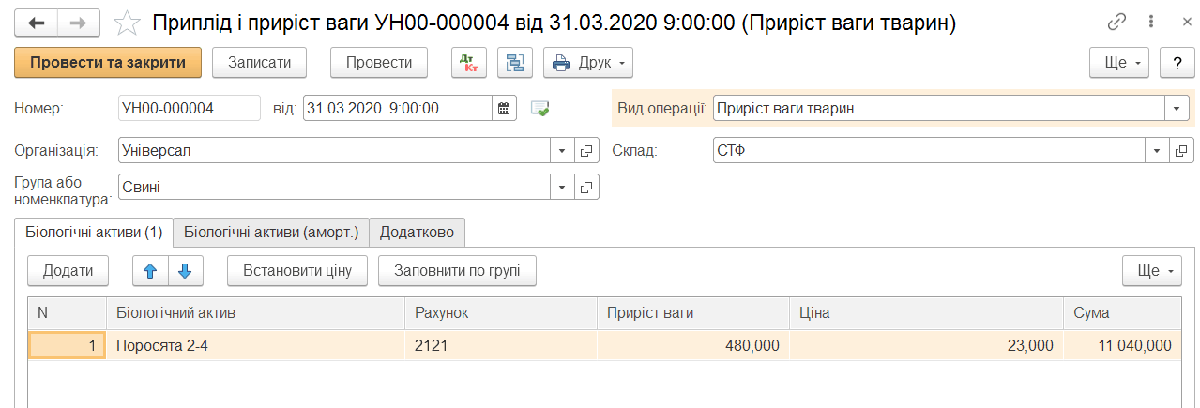Expand Склад dropdown arrow
The height and width of the screenshot is (408, 1200).
pyautogui.click(x=1158, y=151)
